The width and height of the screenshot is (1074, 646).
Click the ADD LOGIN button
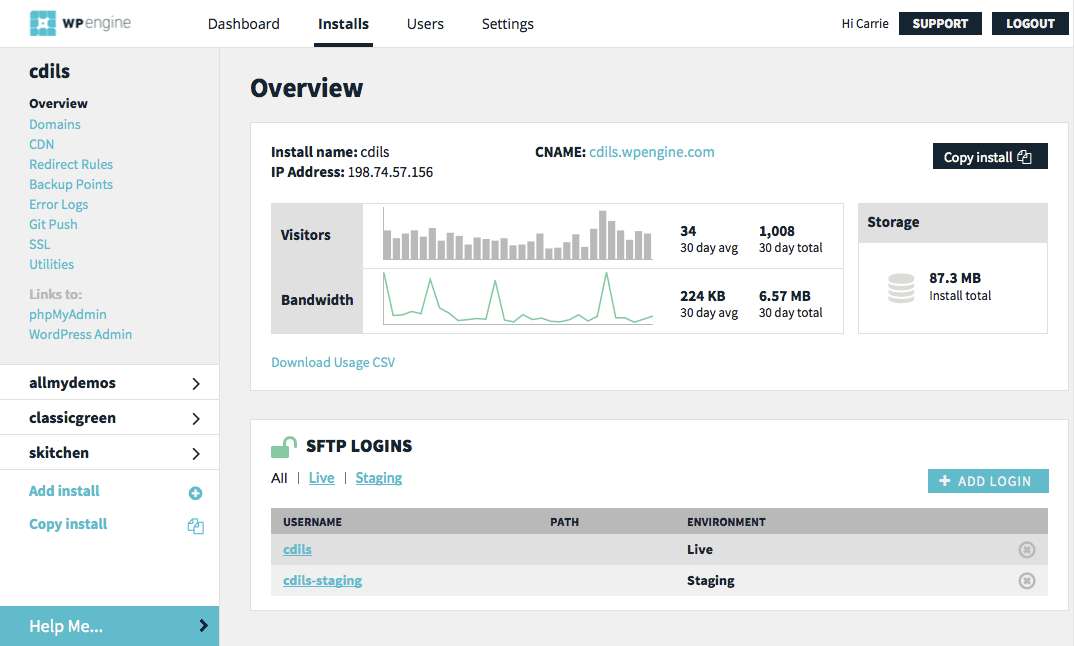988,481
